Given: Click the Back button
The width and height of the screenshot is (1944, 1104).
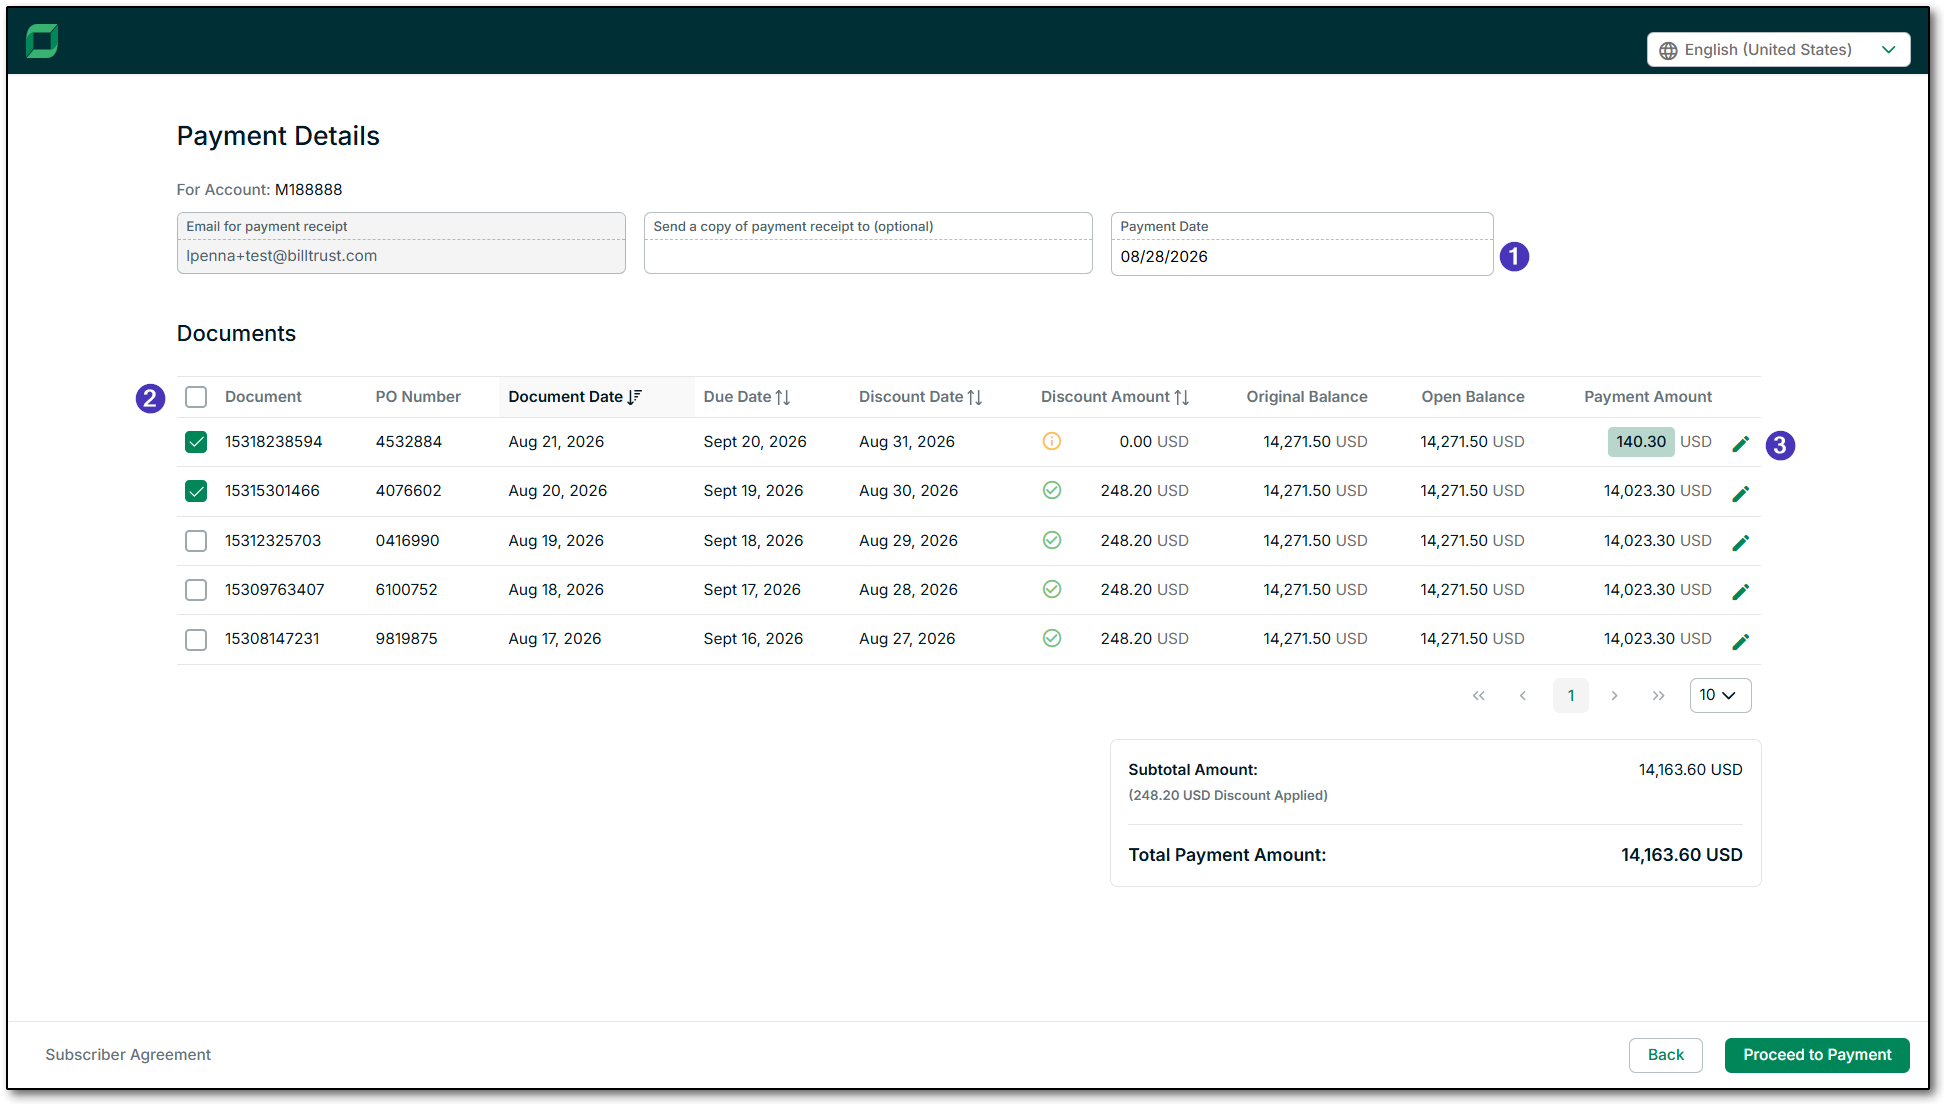Looking at the screenshot, I should pos(1665,1055).
